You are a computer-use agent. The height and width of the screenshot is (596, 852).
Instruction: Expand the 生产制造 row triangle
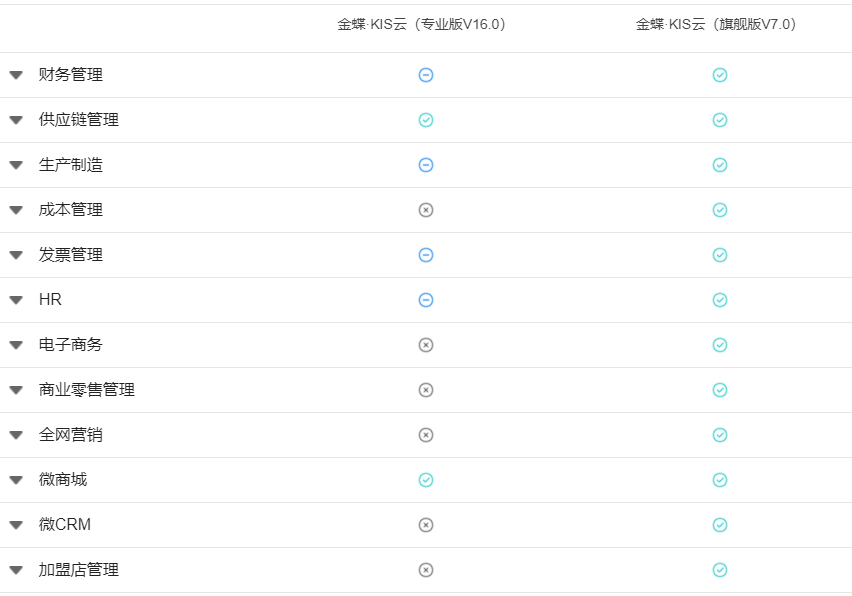click(16, 165)
